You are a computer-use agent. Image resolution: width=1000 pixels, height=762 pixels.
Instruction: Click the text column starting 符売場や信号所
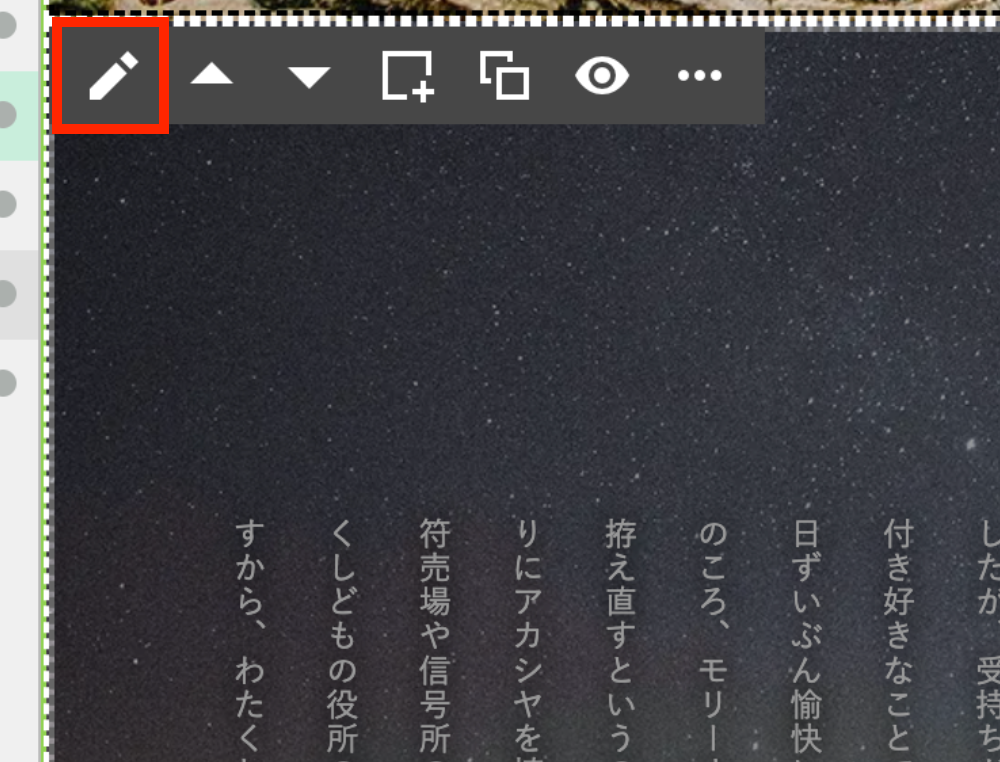(435, 638)
